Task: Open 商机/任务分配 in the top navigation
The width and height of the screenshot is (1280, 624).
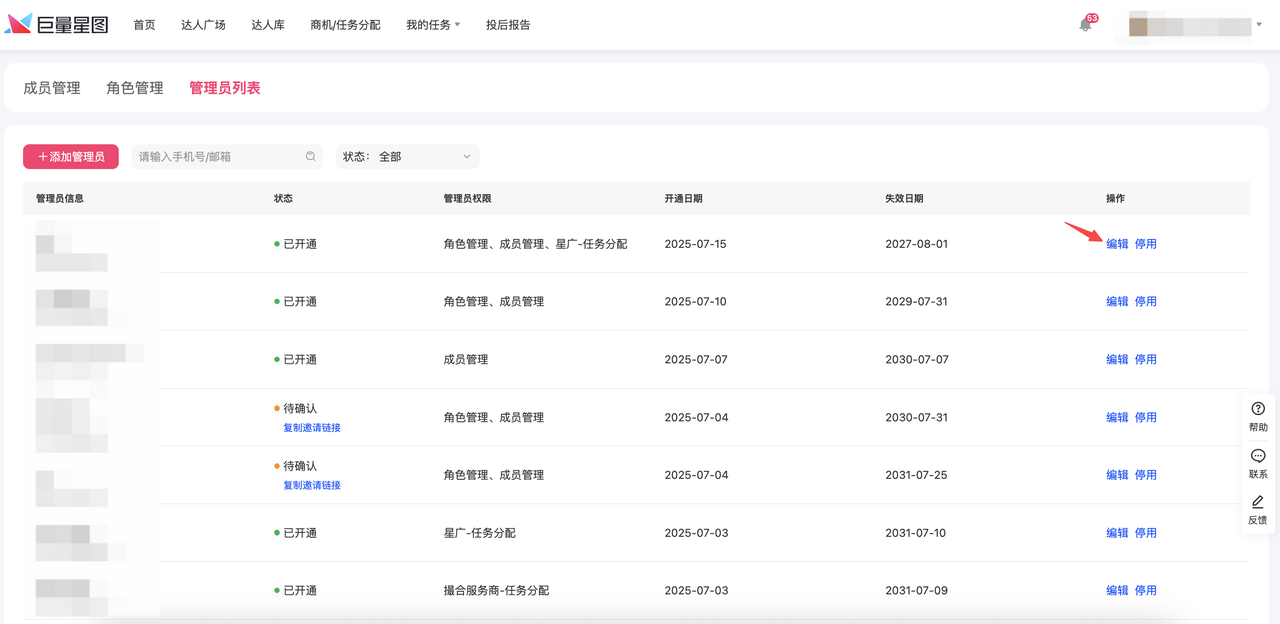Action: (345, 25)
